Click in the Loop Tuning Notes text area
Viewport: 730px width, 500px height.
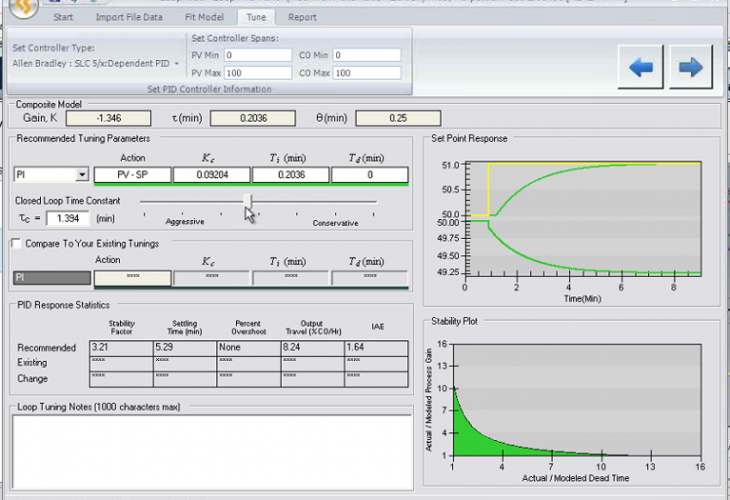pyautogui.click(x=212, y=452)
